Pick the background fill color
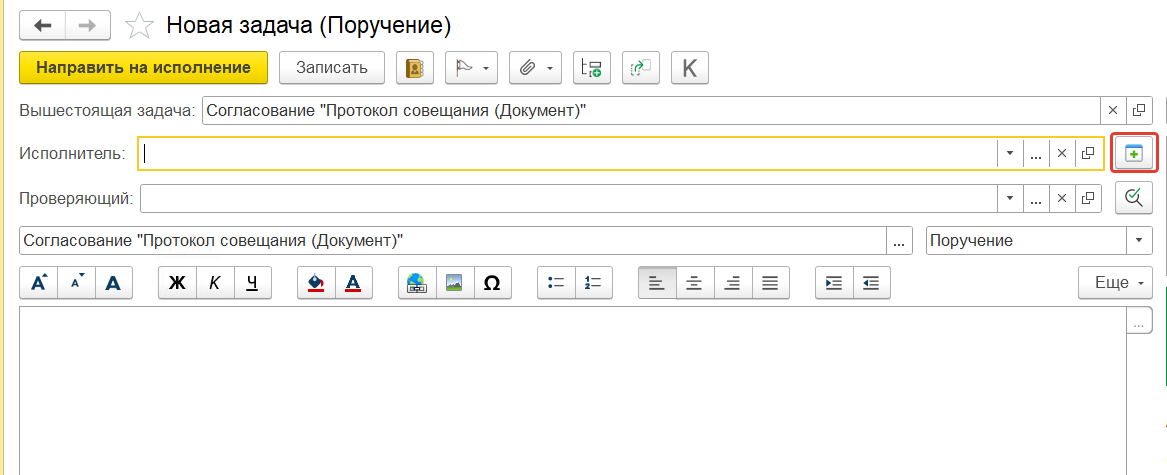The height and width of the screenshot is (475, 1167). (x=316, y=283)
